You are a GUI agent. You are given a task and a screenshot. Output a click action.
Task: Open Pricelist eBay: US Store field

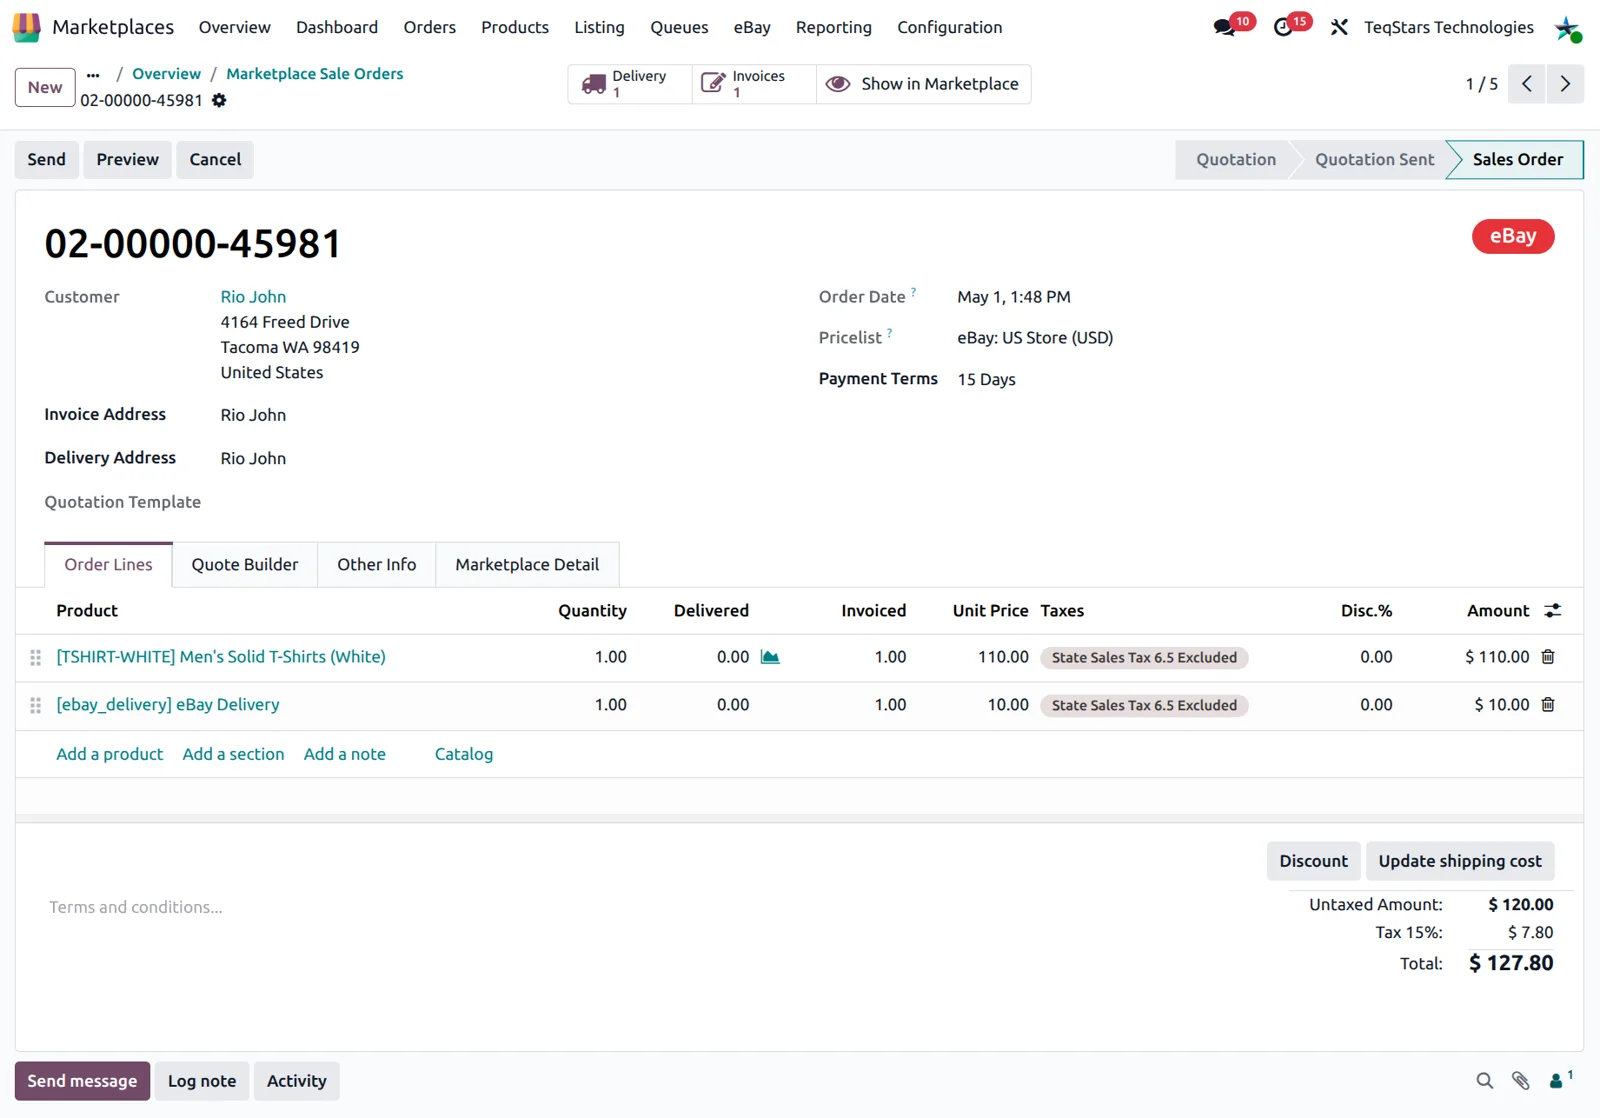[x=1035, y=338]
